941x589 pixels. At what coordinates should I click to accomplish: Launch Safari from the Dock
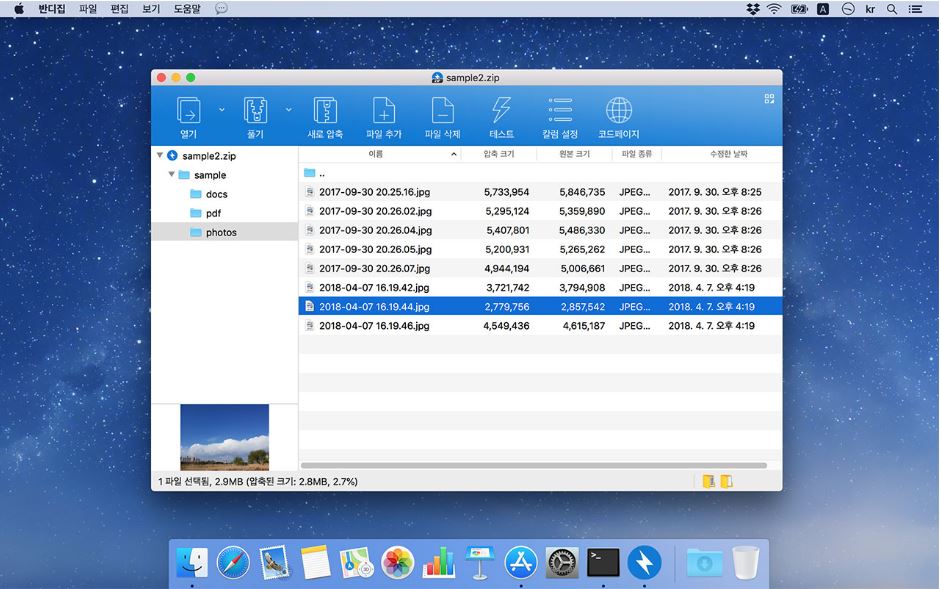(233, 563)
